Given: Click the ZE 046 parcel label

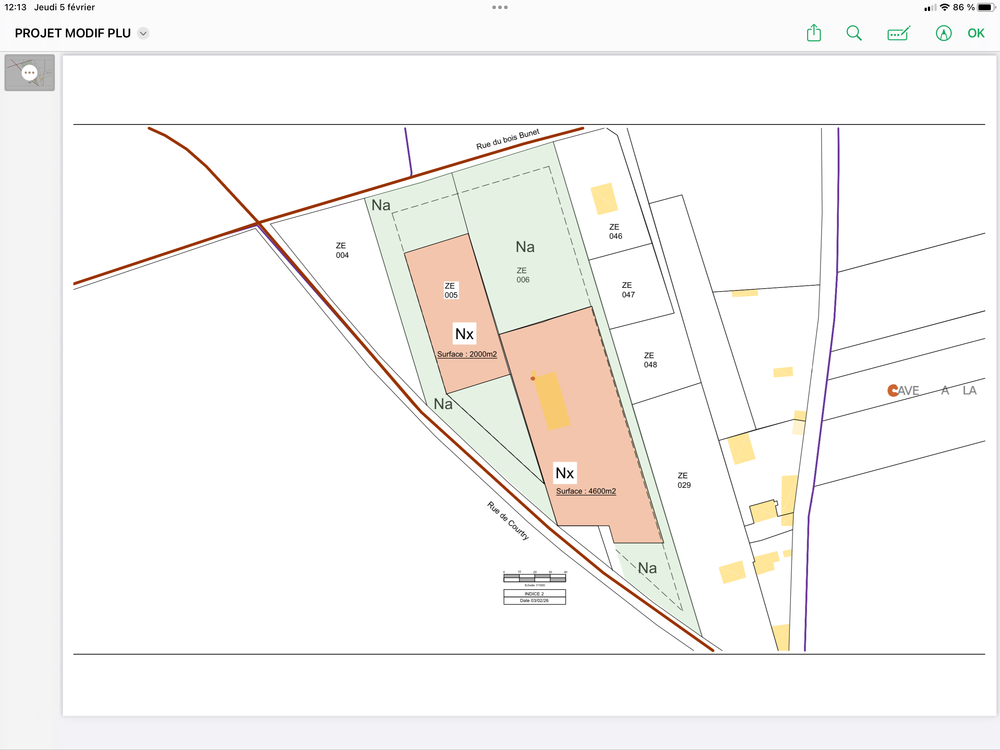Looking at the screenshot, I should pos(615,232).
